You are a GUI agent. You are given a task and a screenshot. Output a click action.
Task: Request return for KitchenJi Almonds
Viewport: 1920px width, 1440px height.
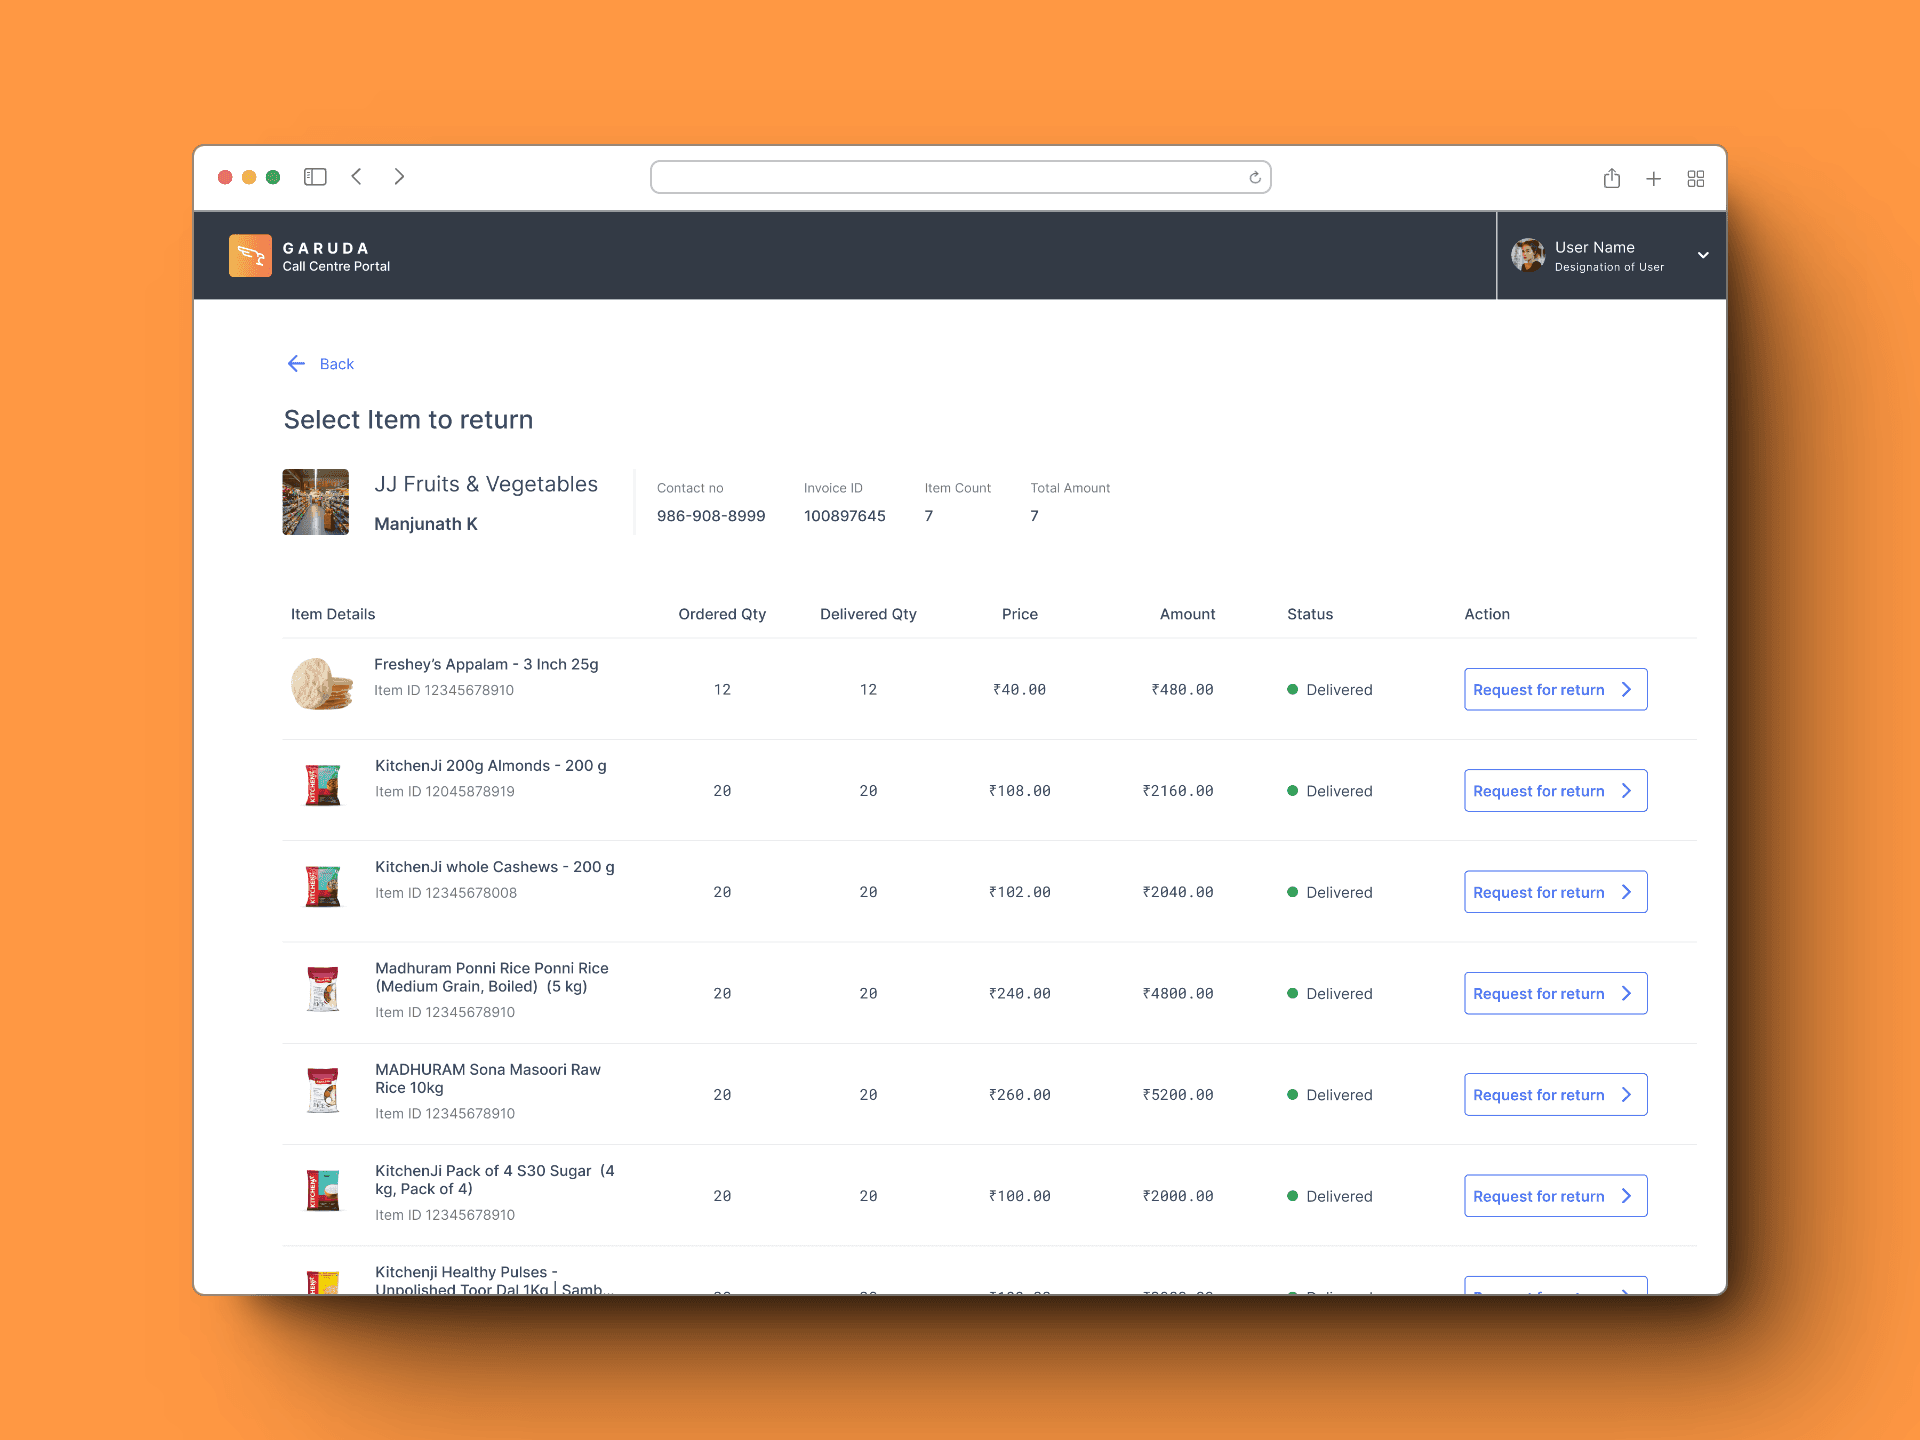pos(1554,791)
